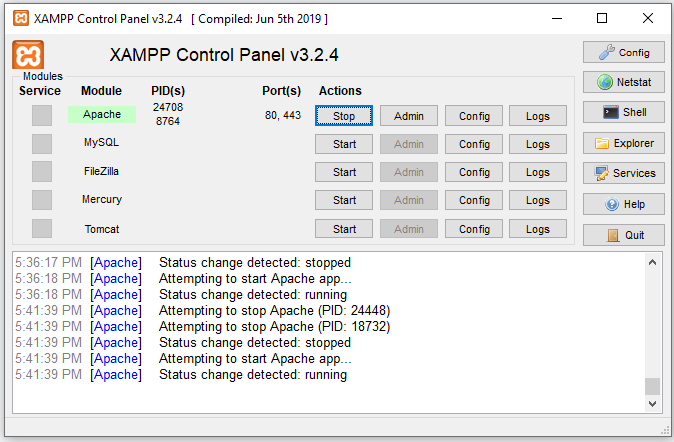Open the Mercury Config menu
Image resolution: width=674 pixels, height=442 pixels.
click(x=474, y=200)
